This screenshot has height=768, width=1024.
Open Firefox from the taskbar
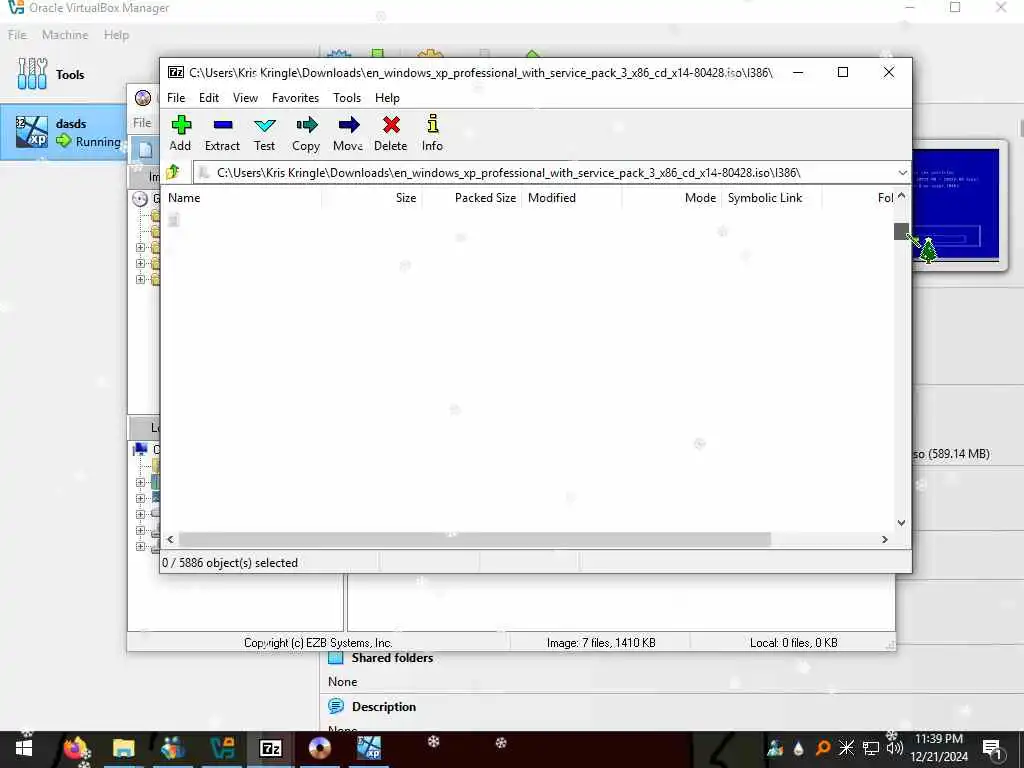[x=75, y=748]
